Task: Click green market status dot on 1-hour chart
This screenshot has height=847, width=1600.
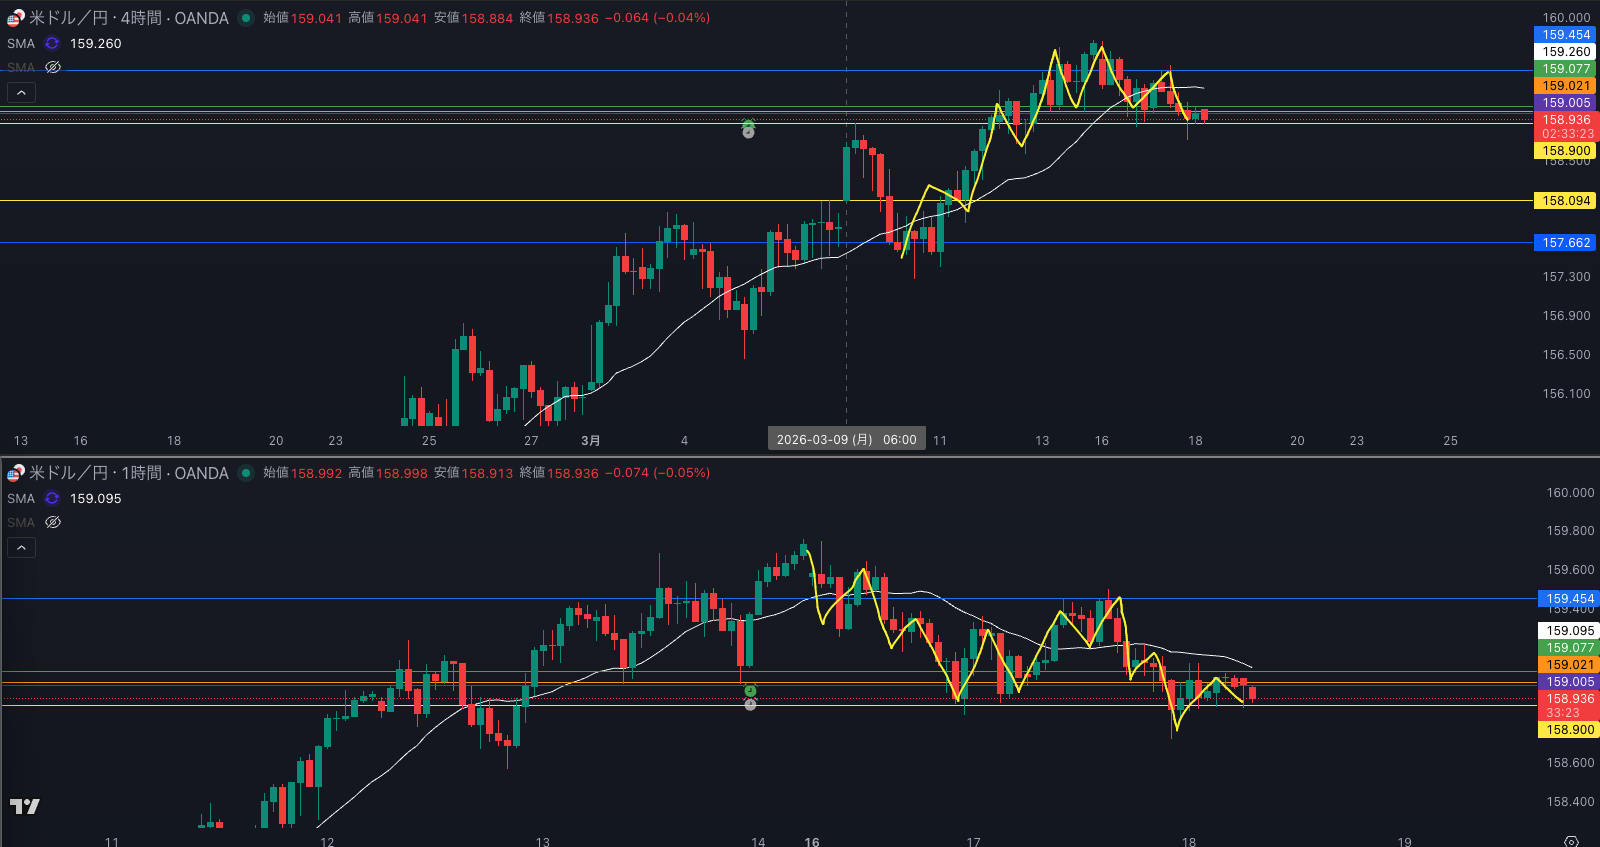Action: pyautogui.click(x=246, y=473)
